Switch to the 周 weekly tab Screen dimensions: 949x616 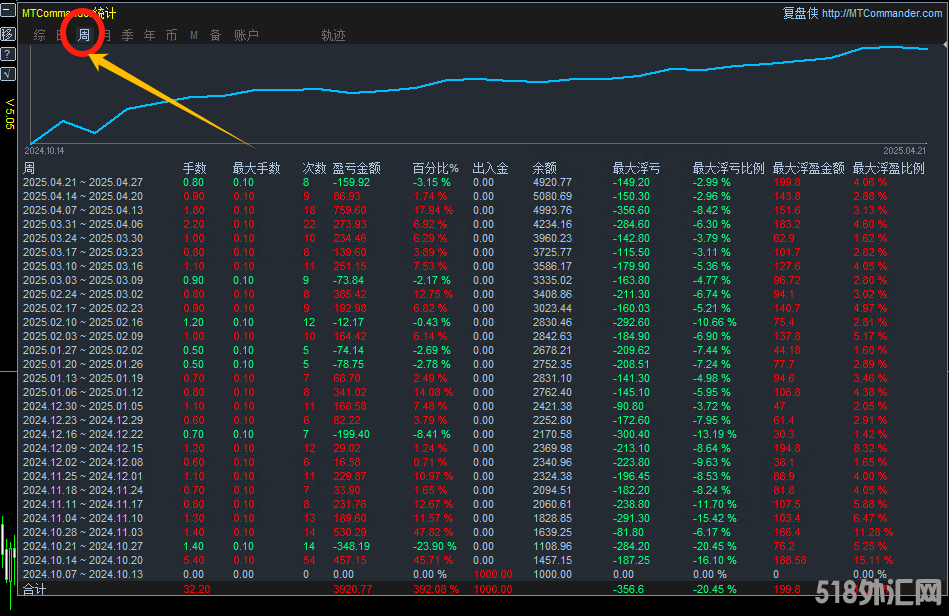click(x=84, y=35)
